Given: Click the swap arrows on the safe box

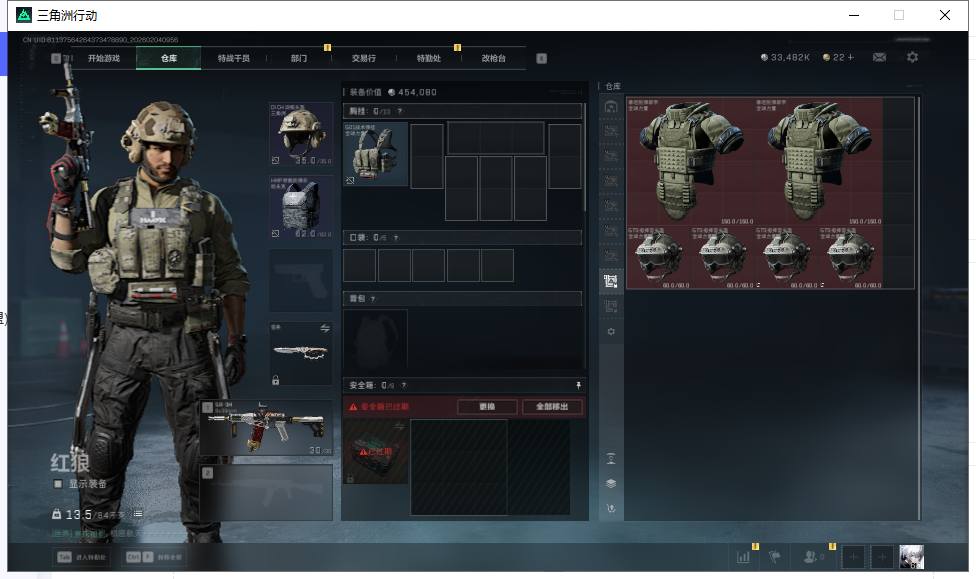Looking at the screenshot, I should [x=399, y=426].
